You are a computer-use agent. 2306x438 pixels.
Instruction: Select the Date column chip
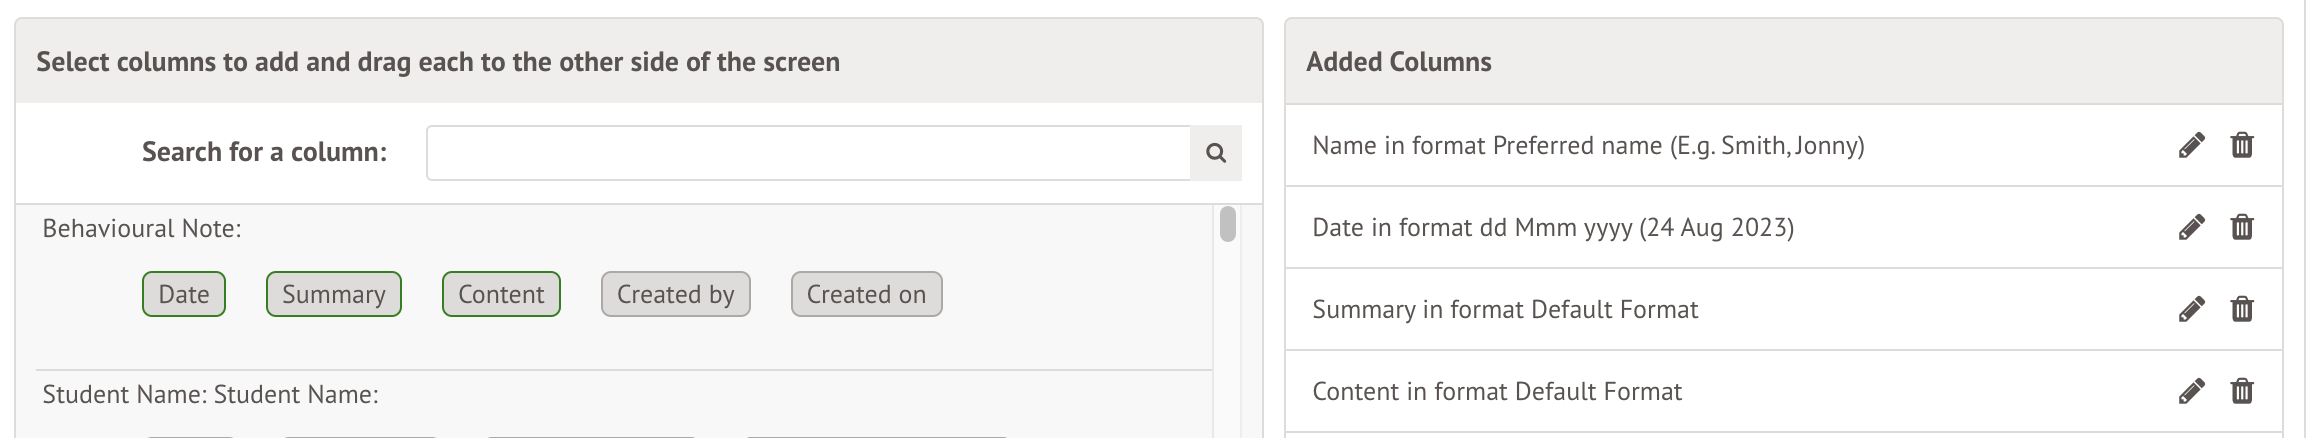pyautogui.click(x=184, y=294)
